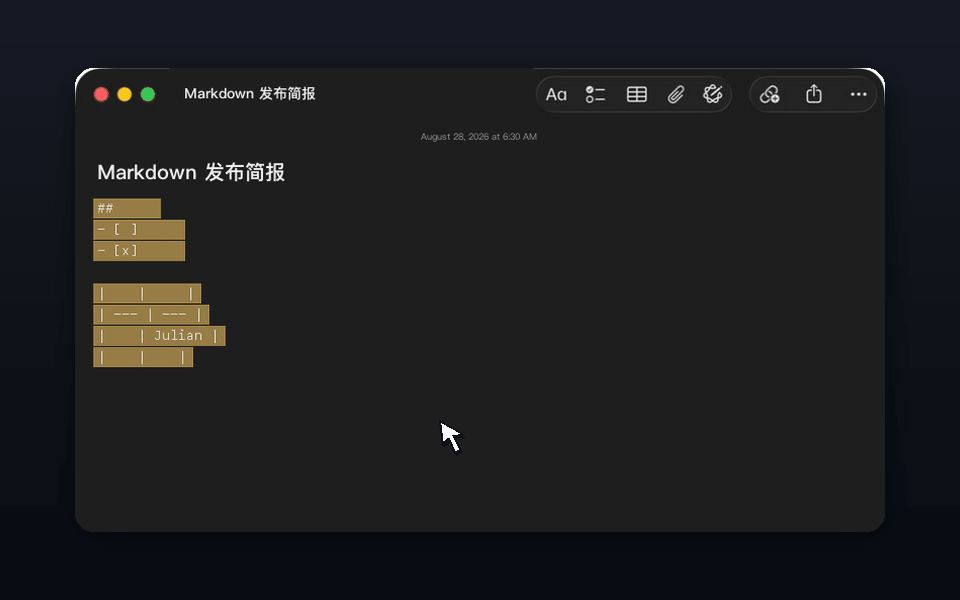Click the table separator --- line
The width and height of the screenshot is (960, 600).
pos(151,315)
